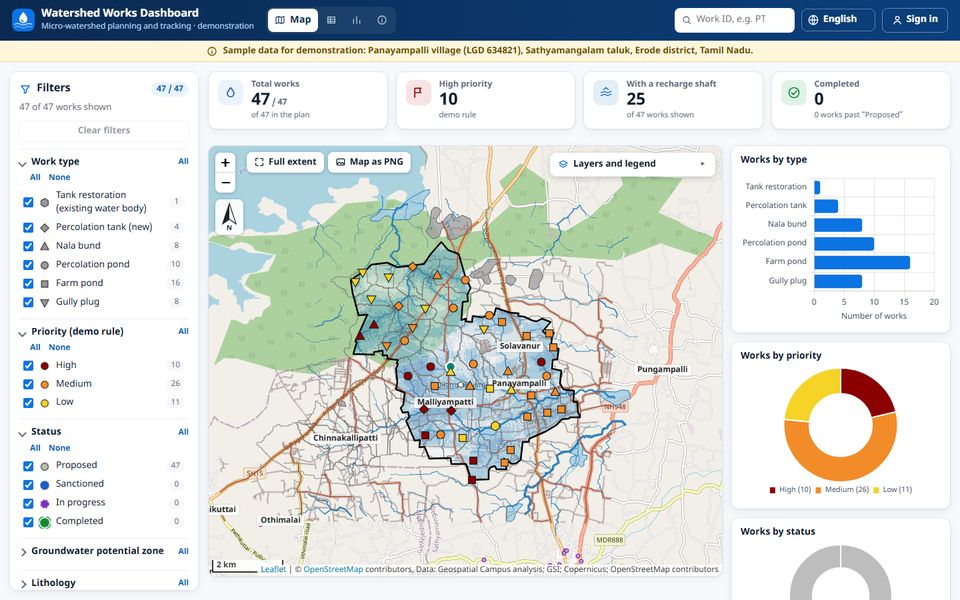
Task: Click the Full extent button
Action: pyautogui.click(x=285, y=162)
